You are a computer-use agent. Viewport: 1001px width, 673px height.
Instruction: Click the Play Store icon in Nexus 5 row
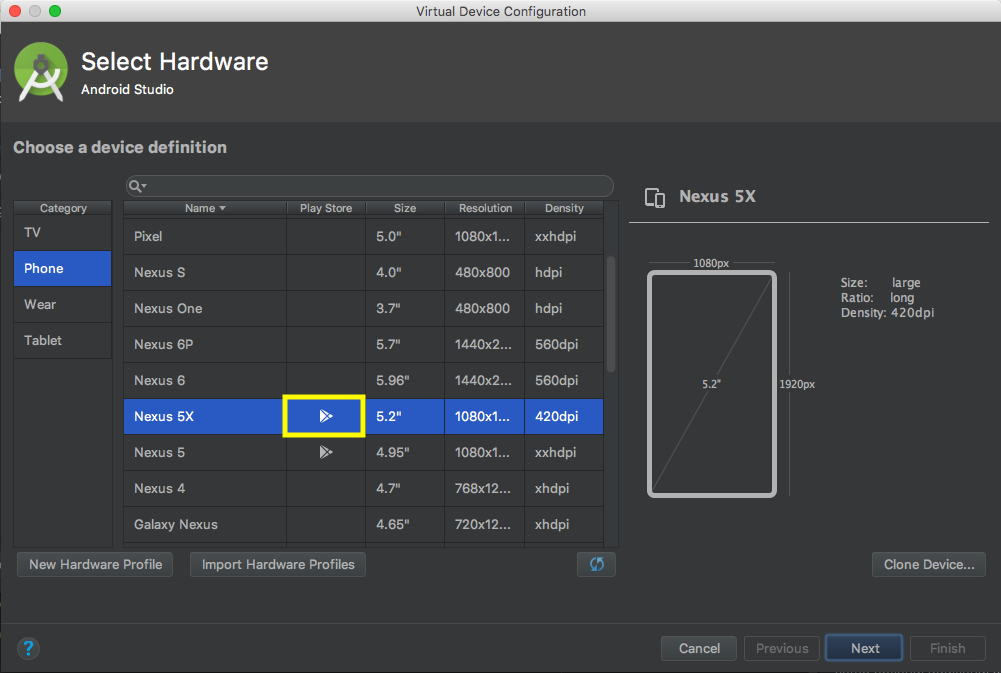324,452
